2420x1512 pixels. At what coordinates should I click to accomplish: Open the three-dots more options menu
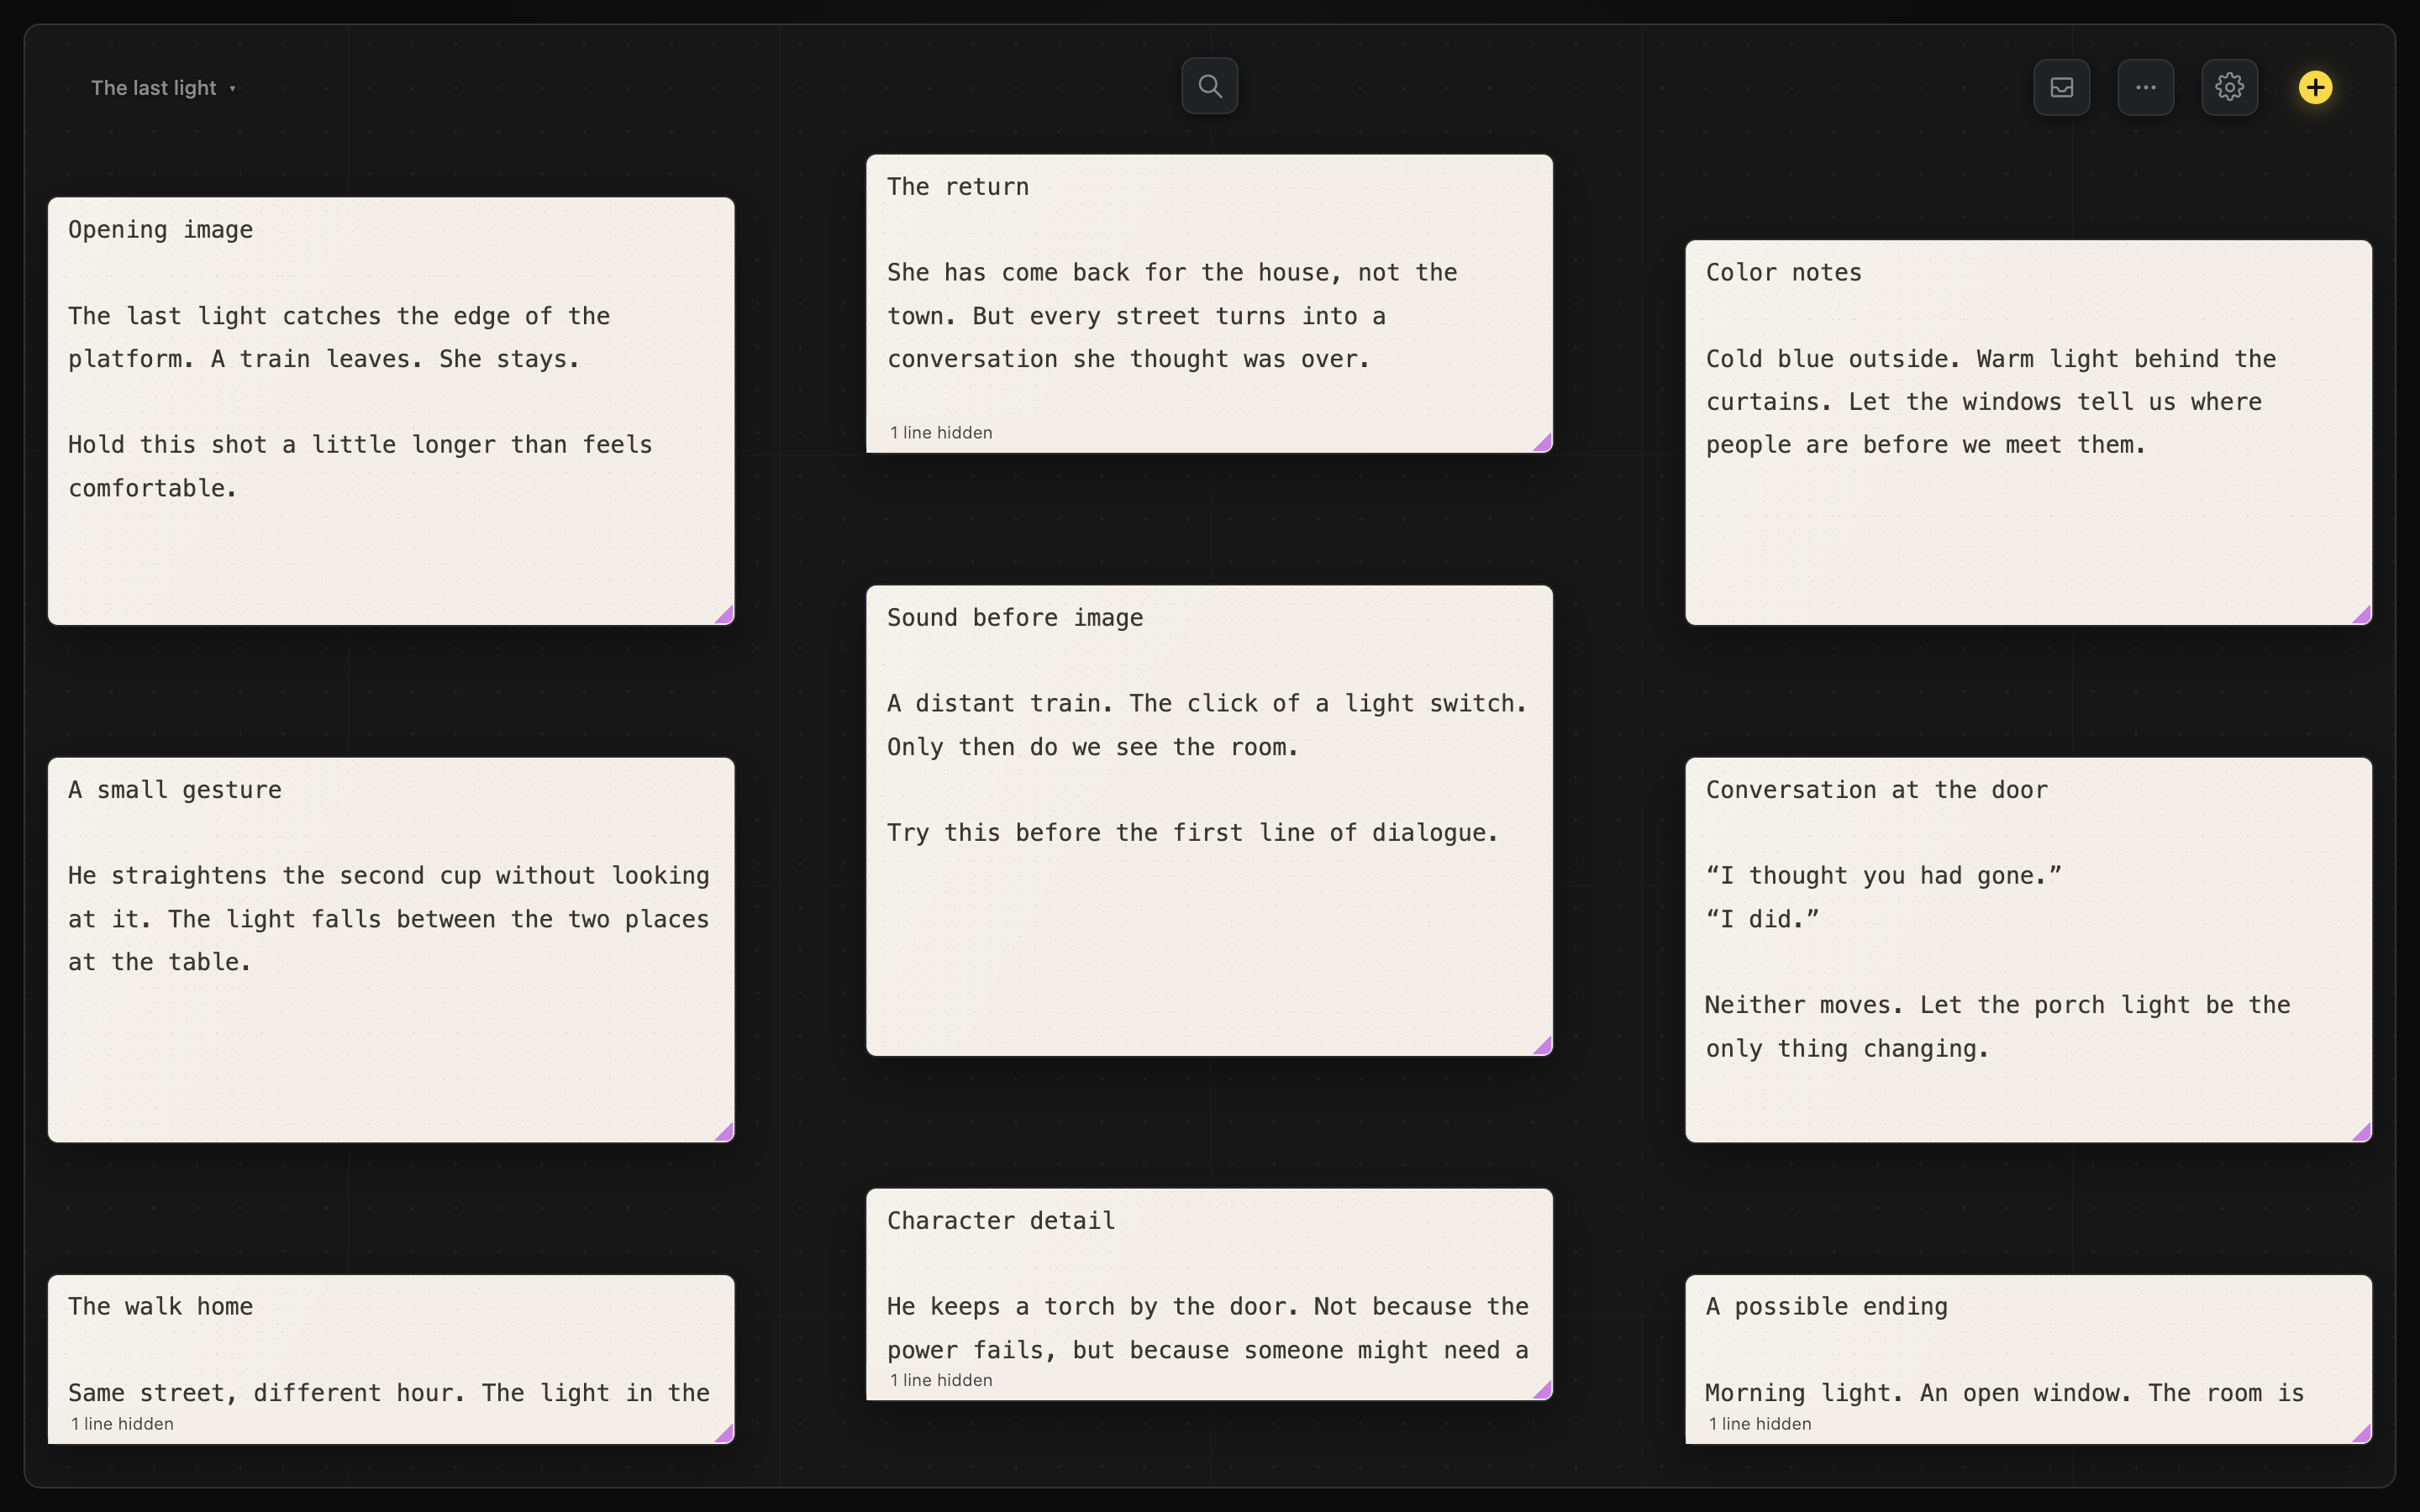coord(2145,87)
